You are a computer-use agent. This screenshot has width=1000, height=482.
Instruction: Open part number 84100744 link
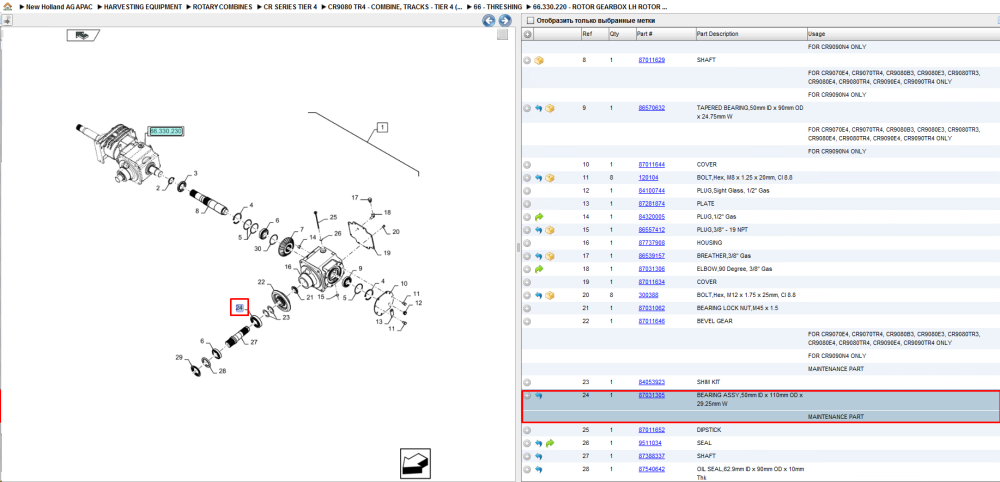click(x=652, y=191)
